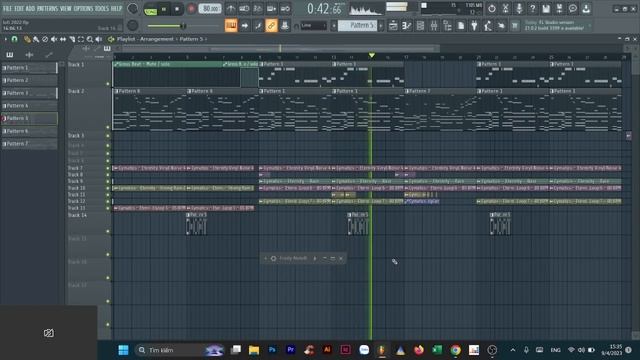Select Pattern 1 in picker panel

[x=29, y=68]
